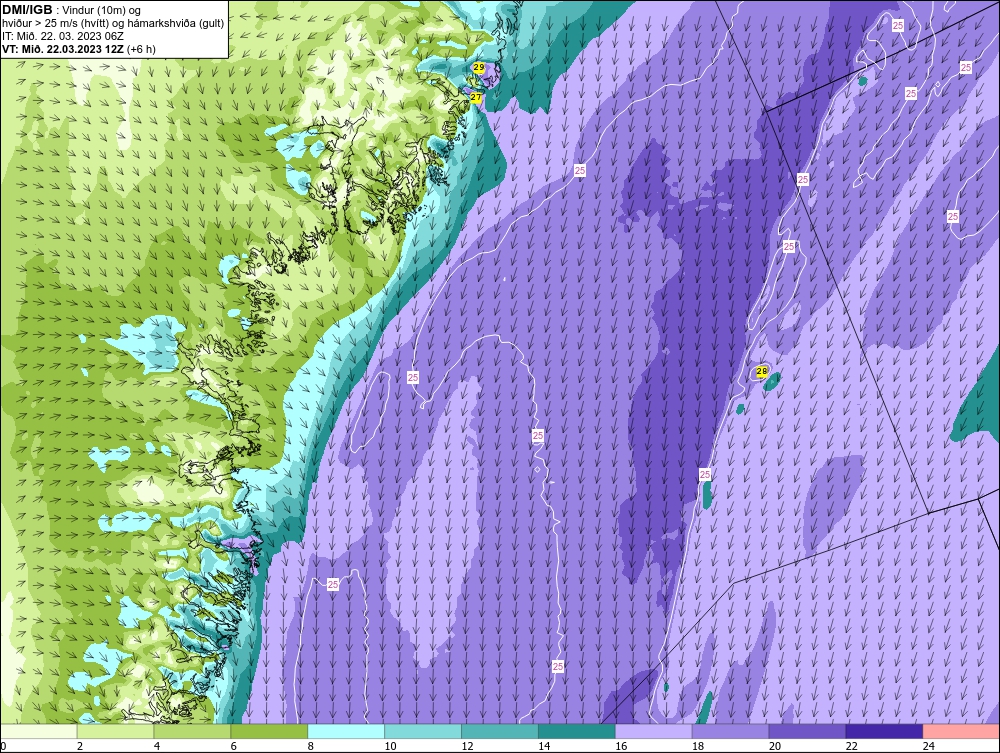Click the legend scale label 24
Image resolution: width=1000 pixels, height=753 pixels.
click(x=929, y=746)
